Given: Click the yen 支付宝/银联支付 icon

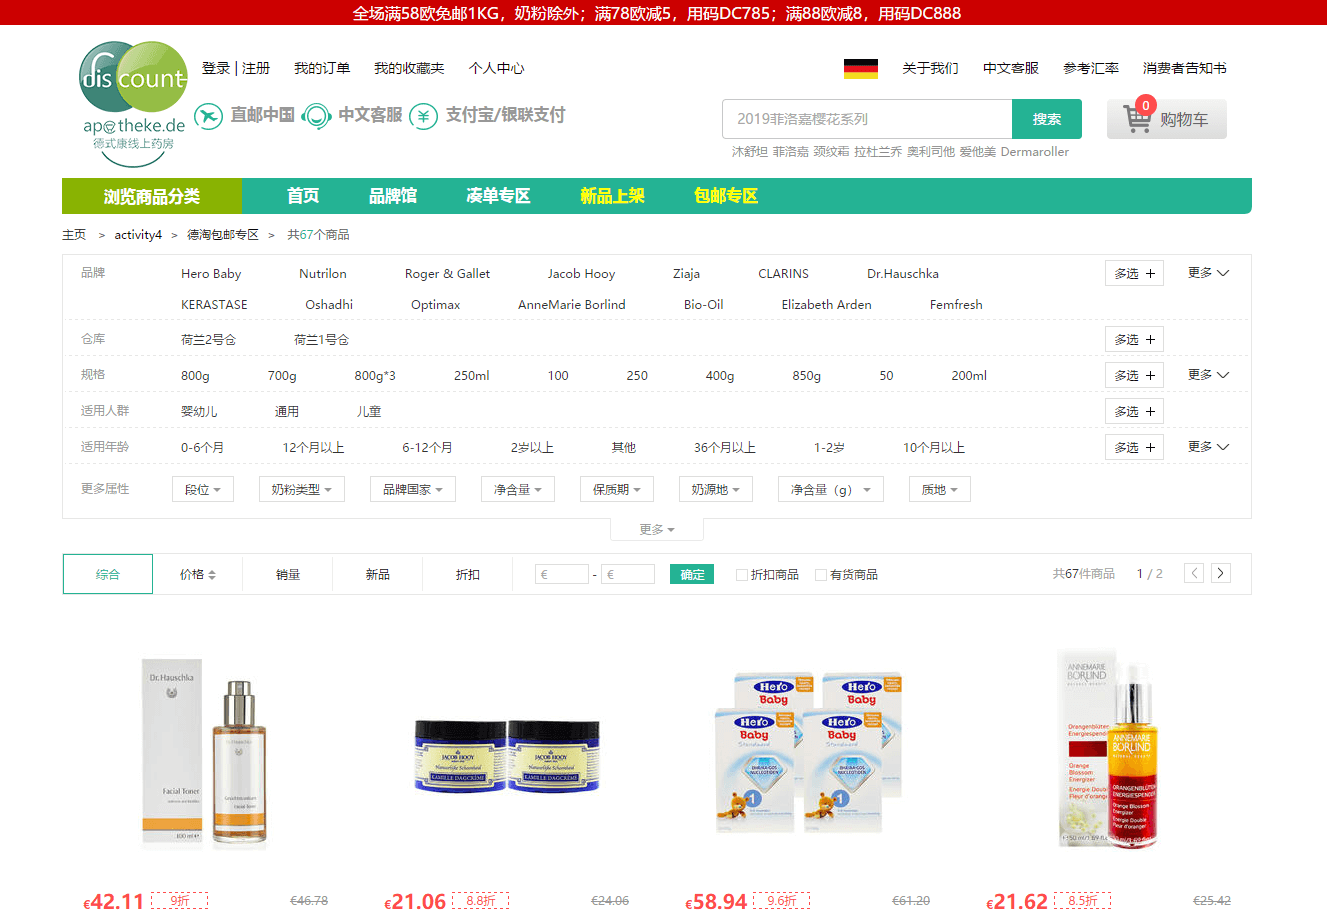Looking at the screenshot, I should coord(424,116).
